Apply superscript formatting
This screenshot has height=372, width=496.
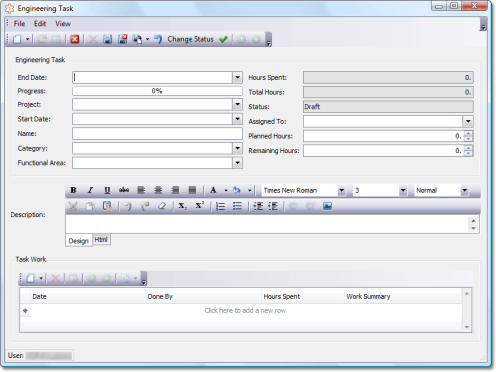point(199,206)
